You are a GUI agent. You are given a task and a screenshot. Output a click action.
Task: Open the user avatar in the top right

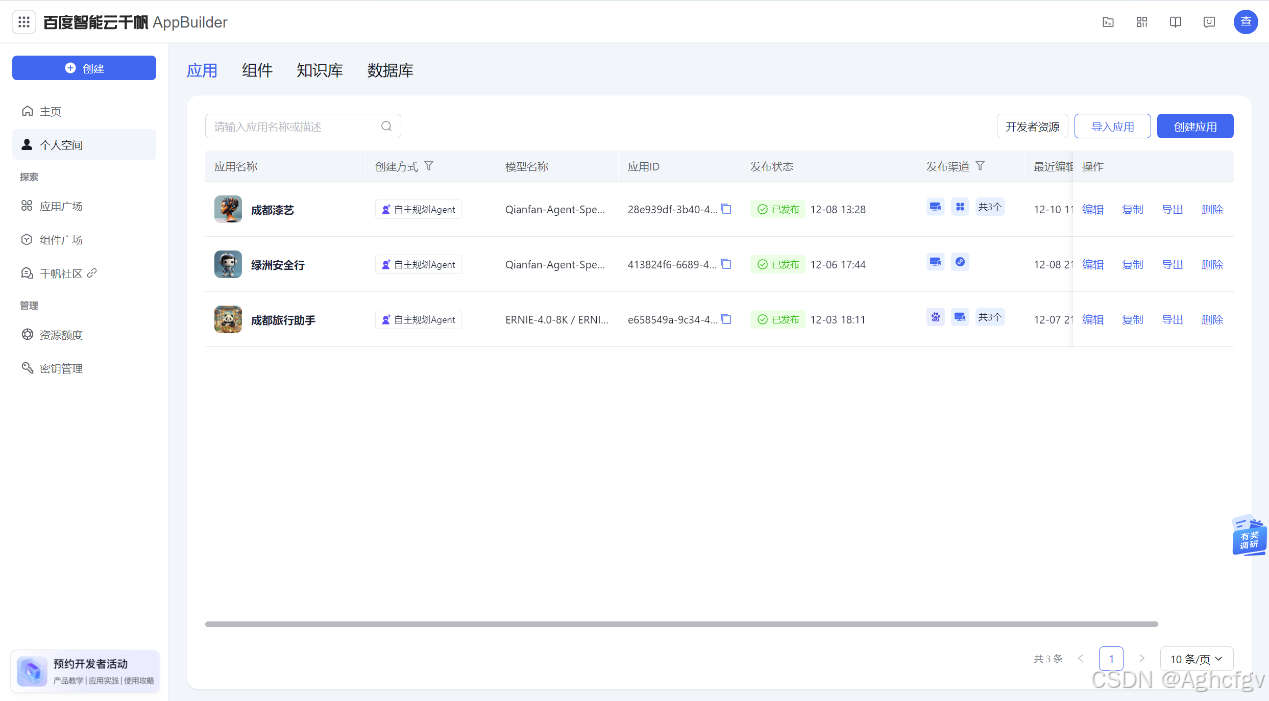point(1245,21)
